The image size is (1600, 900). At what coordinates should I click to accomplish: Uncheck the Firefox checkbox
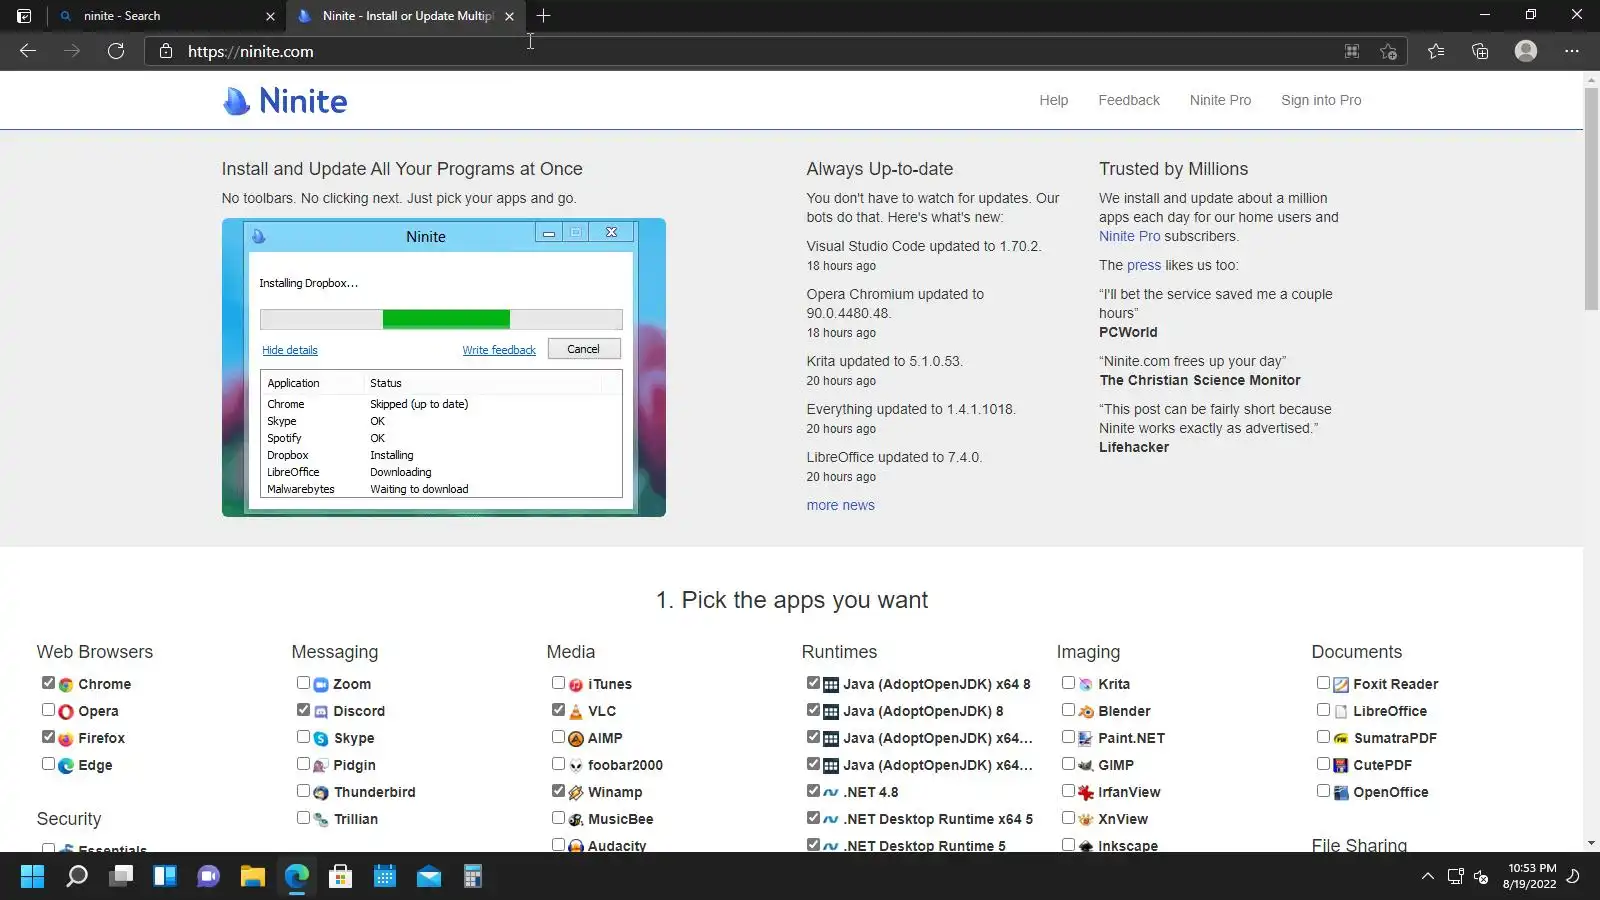[x=48, y=737]
